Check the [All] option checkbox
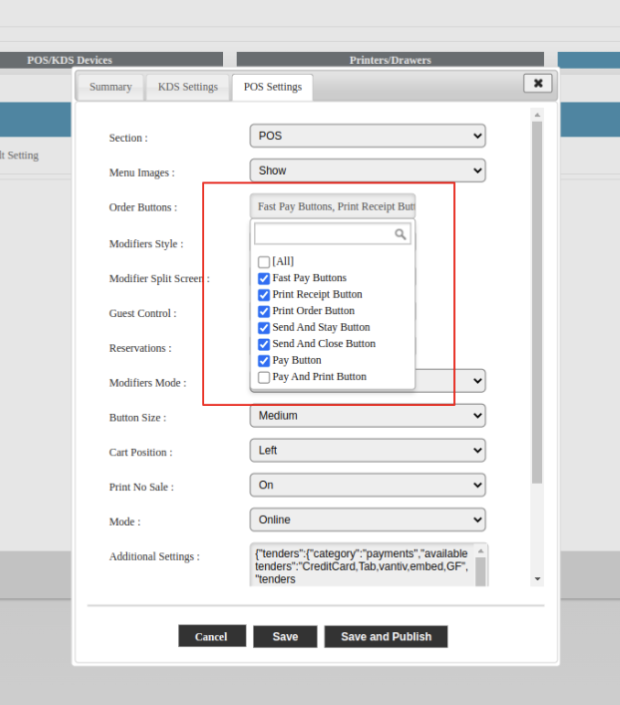 click(x=264, y=262)
